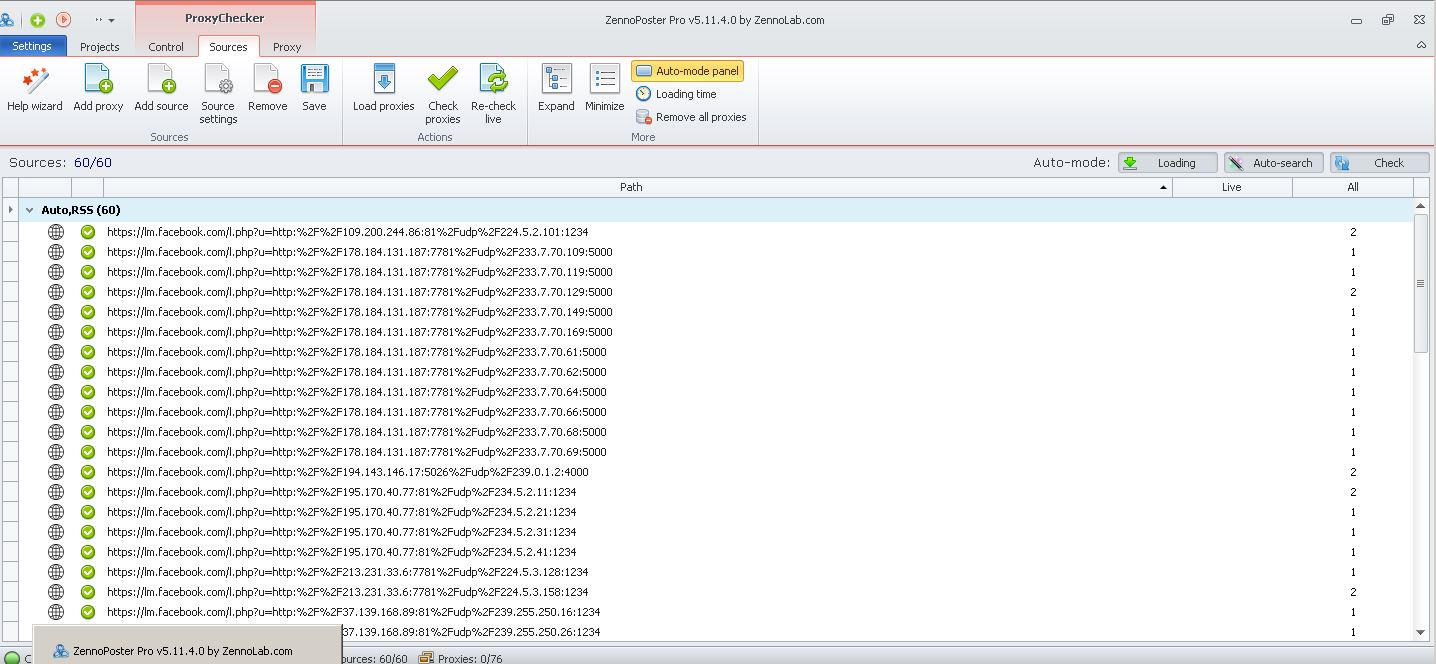Toggle the Auto-mode panel button
Viewport: 1436px width, 664px height.
pos(687,71)
